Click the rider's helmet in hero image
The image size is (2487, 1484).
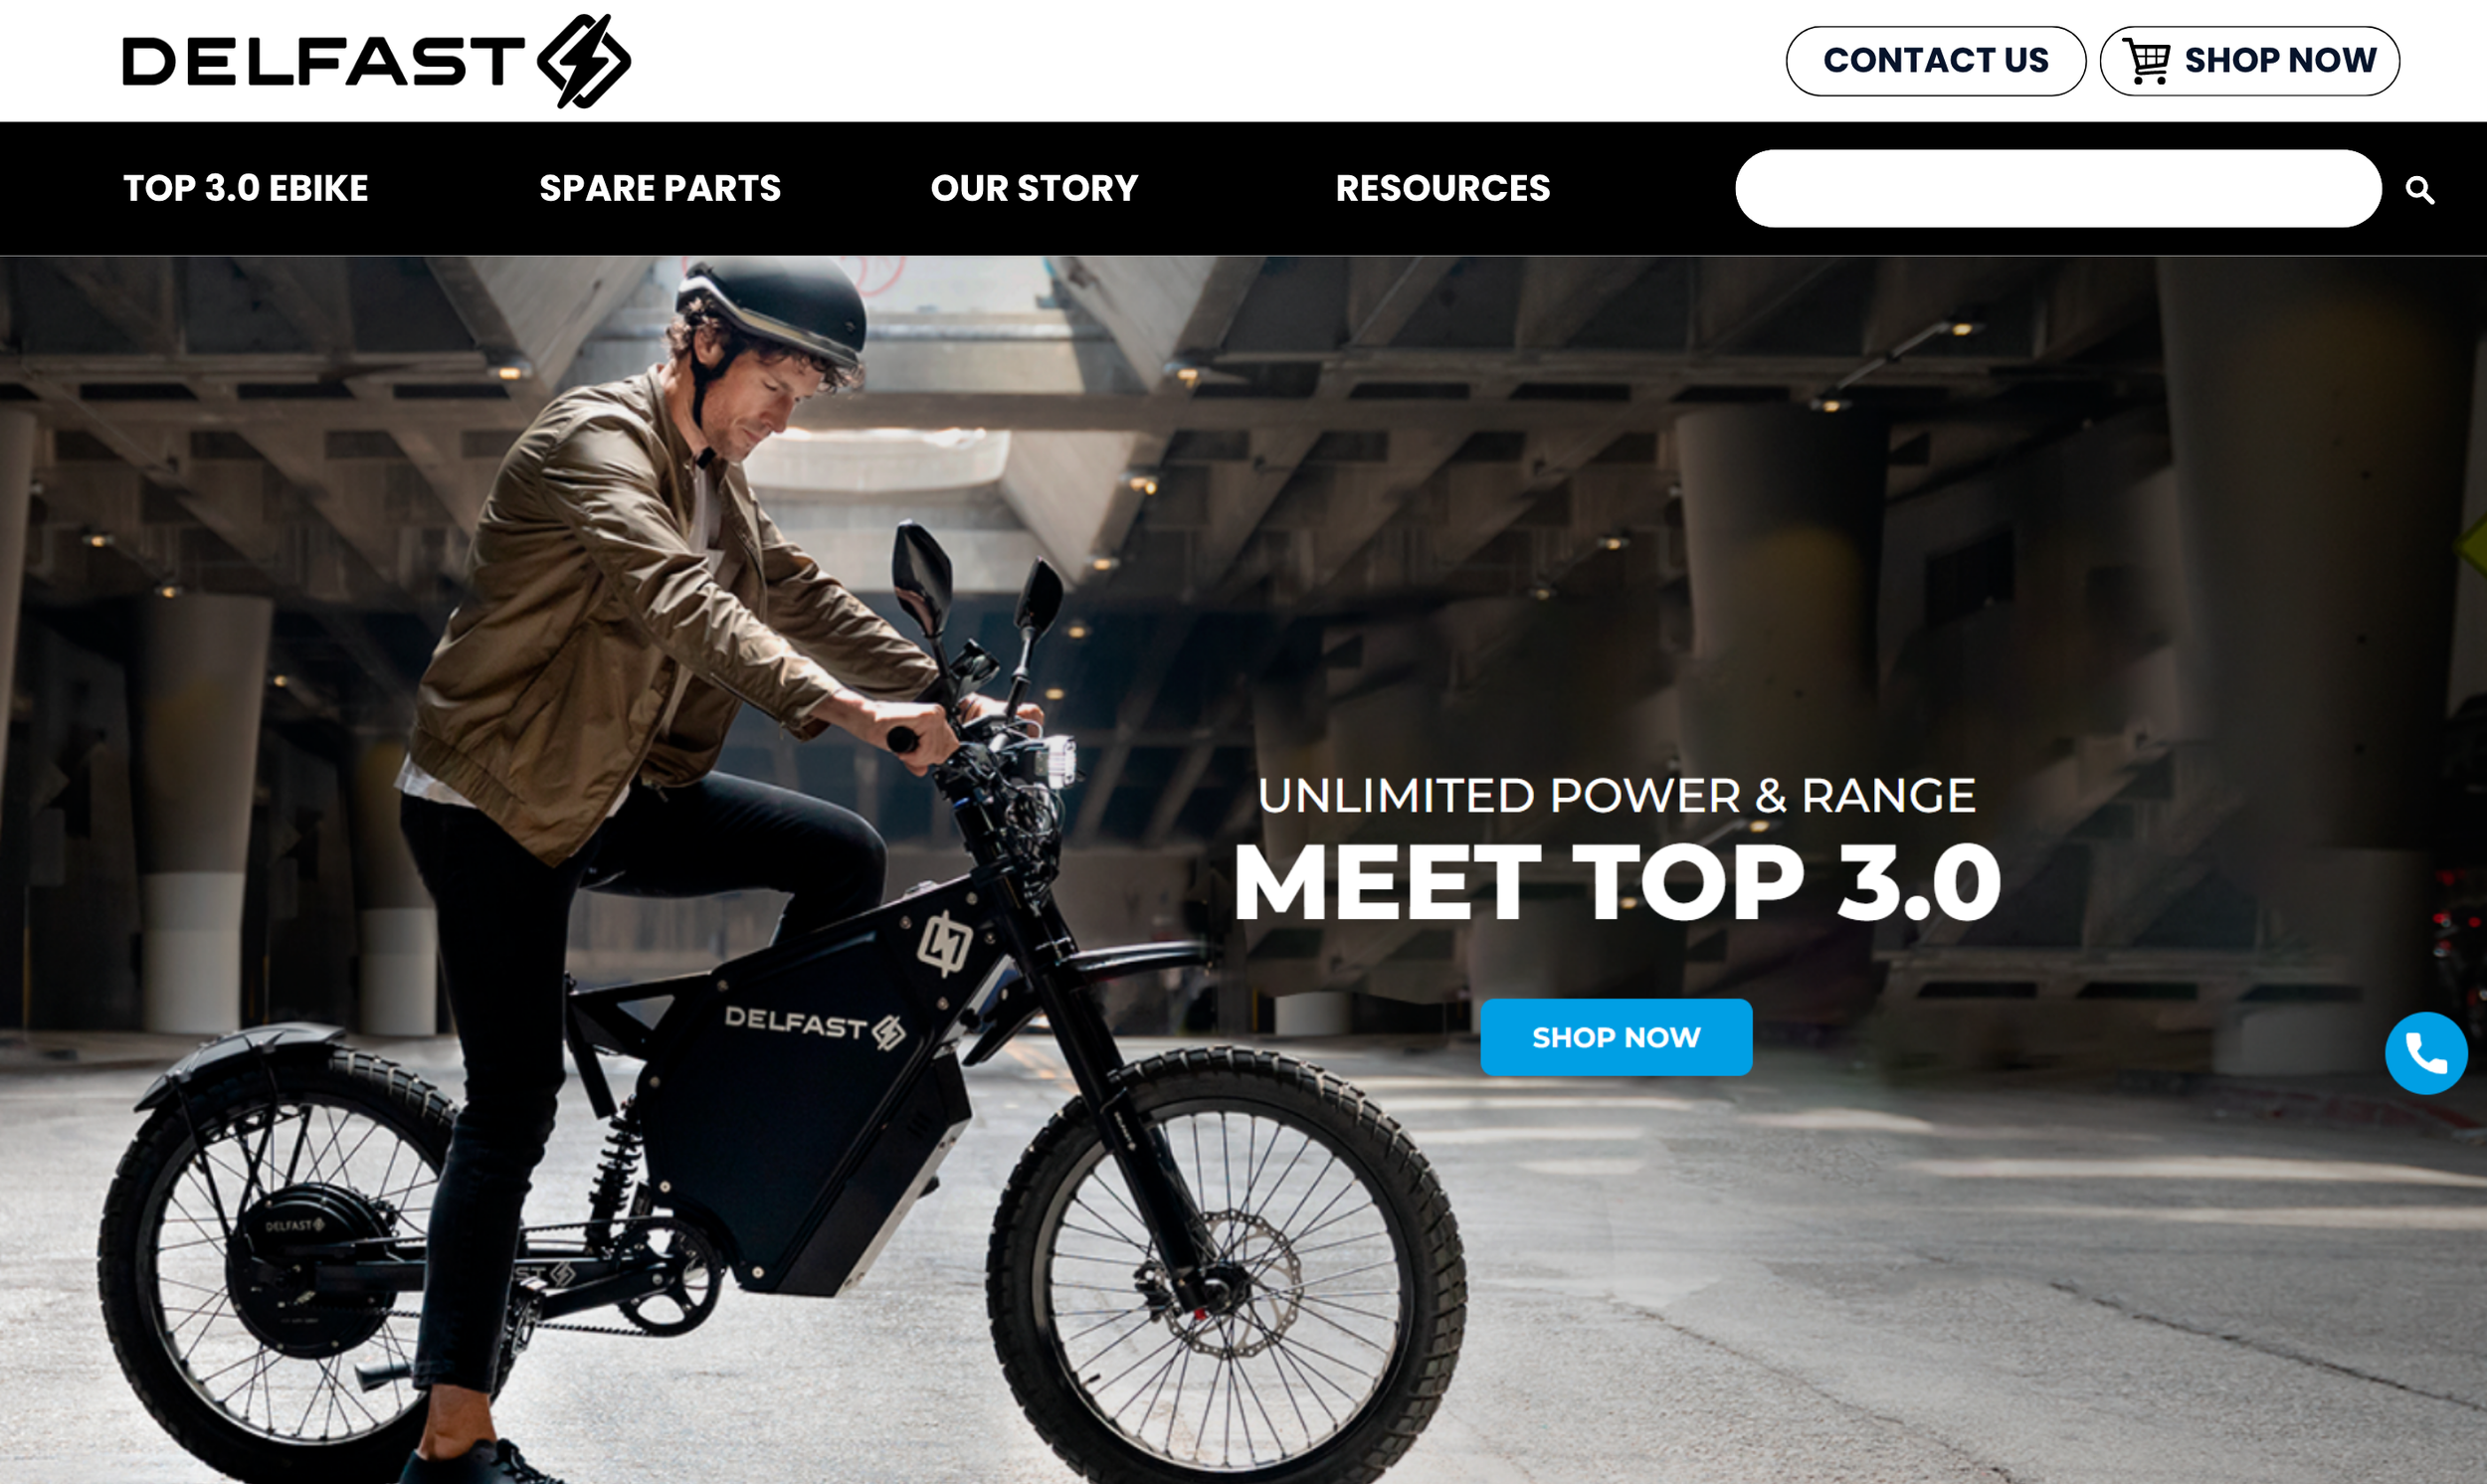coord(772,308)
